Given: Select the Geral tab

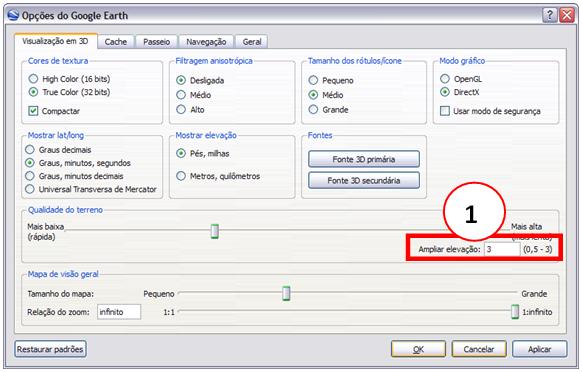Looking at the screenshot, I should click(x=252, y=42).
